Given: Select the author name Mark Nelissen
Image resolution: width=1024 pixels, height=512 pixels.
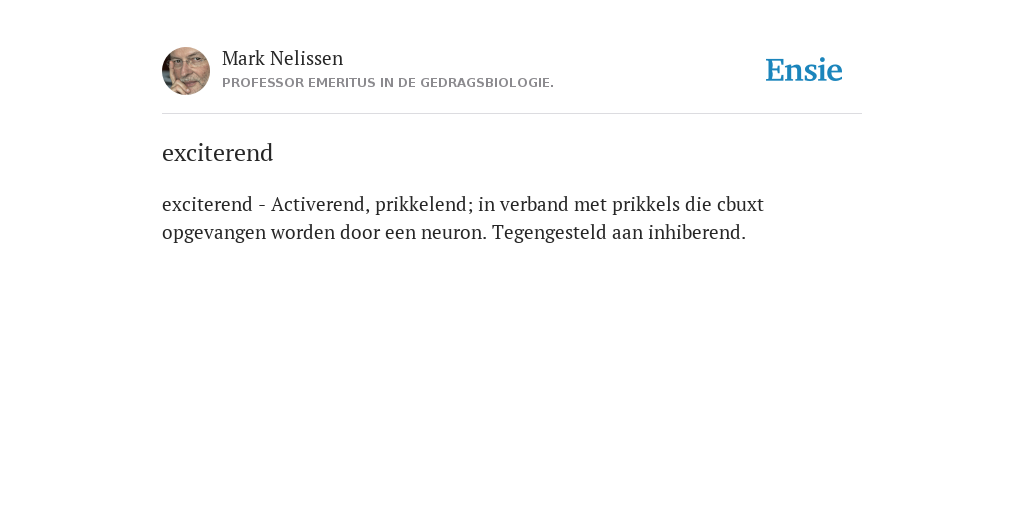Looking at the screenshot, I should click(x=282, y=58).
